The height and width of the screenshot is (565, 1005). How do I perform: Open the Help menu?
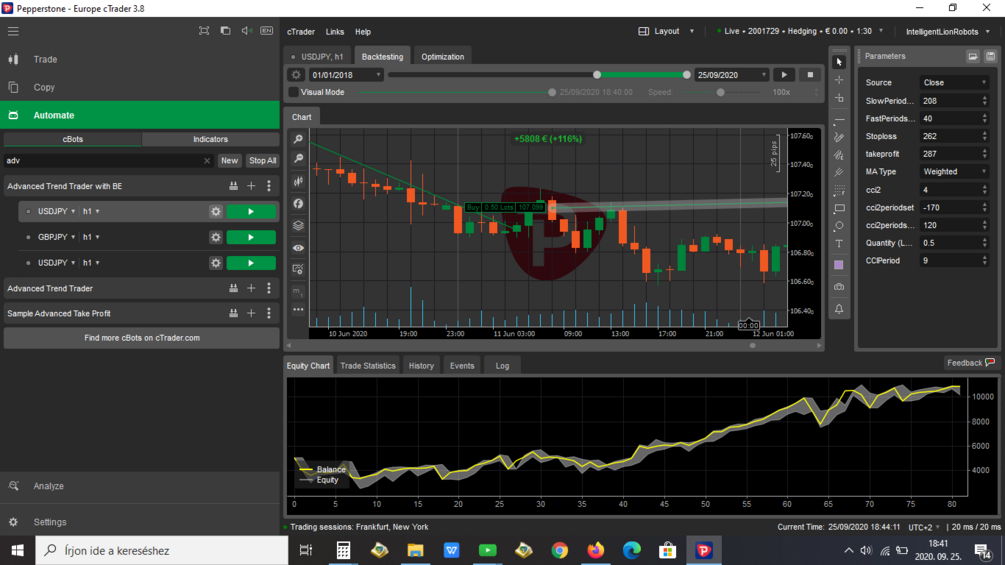[363, 31]
